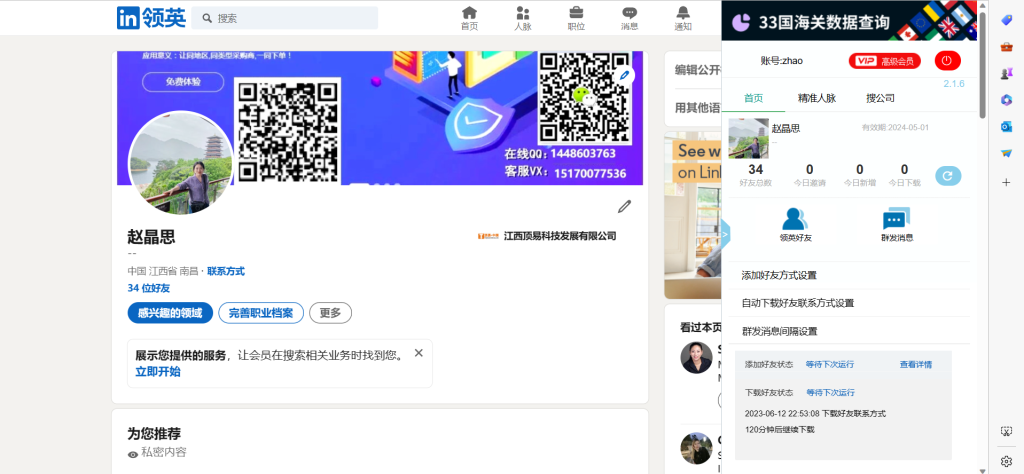1024x474 pixels.
Task: Click the pencil icon to edit profile intro
Action: pos(624,206)
